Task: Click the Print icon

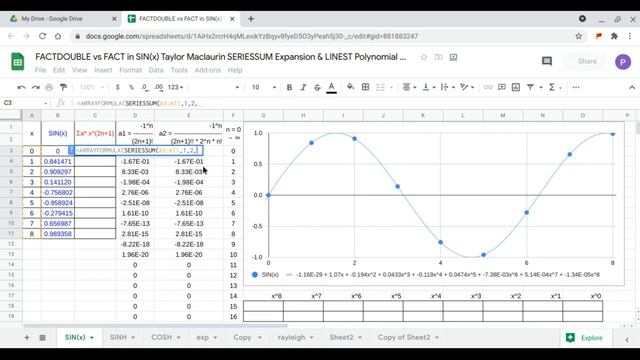Action: [49, 87]
